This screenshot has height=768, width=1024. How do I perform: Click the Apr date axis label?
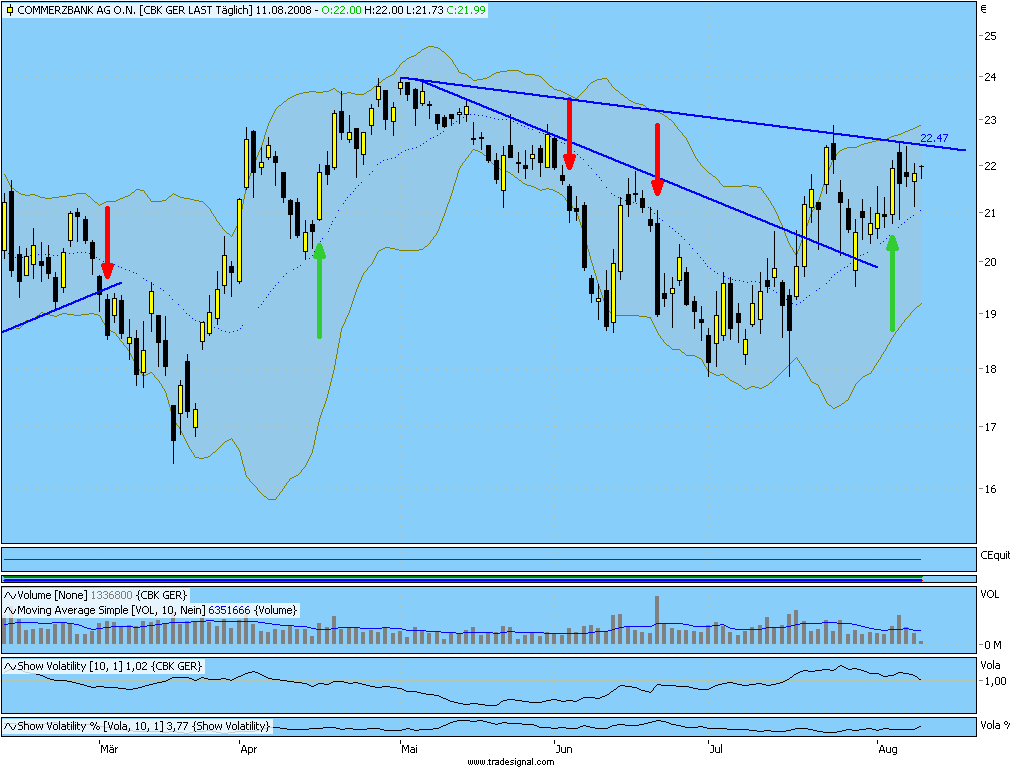tap(249, 749)
